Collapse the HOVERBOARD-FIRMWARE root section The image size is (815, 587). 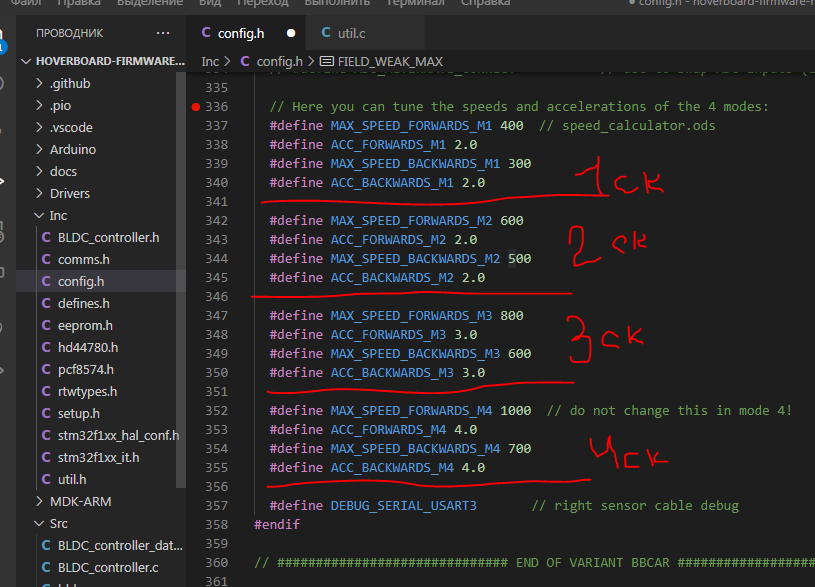point(109,60)
